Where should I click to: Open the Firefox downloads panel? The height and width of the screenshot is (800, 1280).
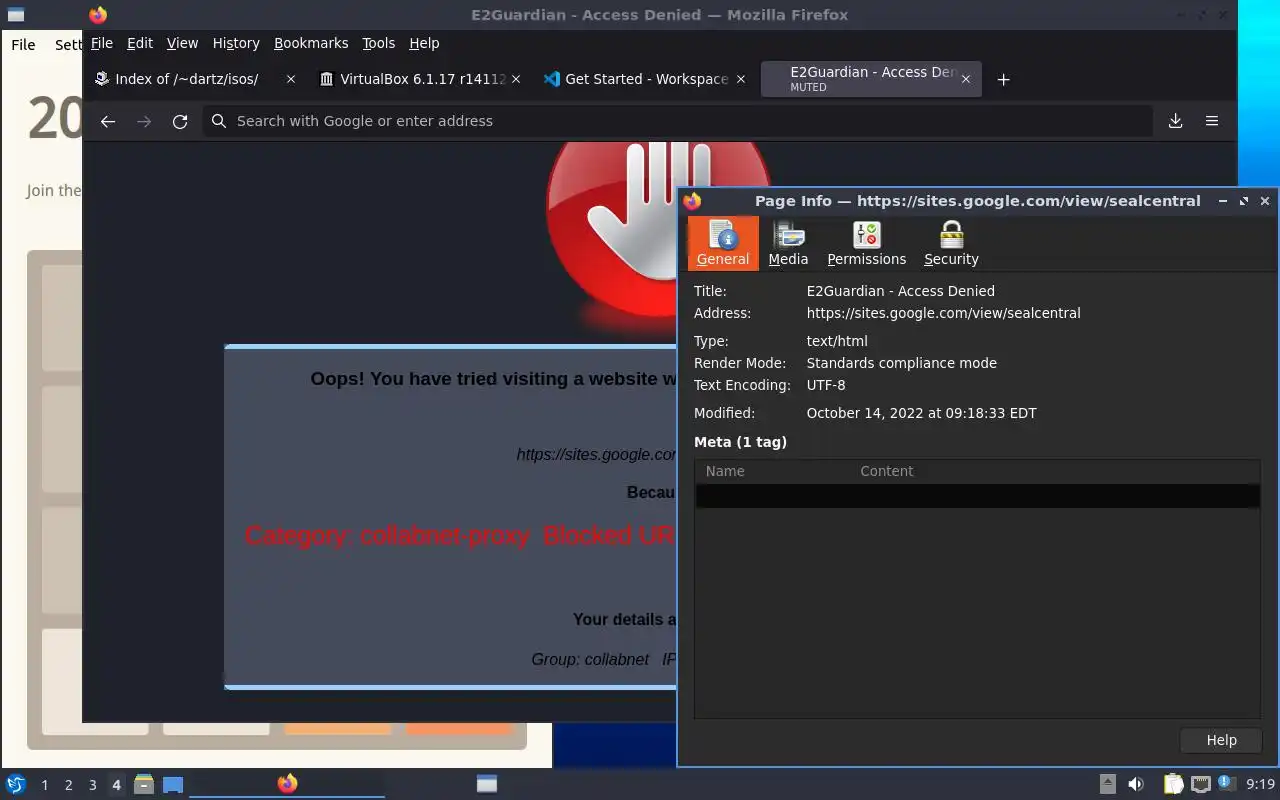pos(1175,121)
